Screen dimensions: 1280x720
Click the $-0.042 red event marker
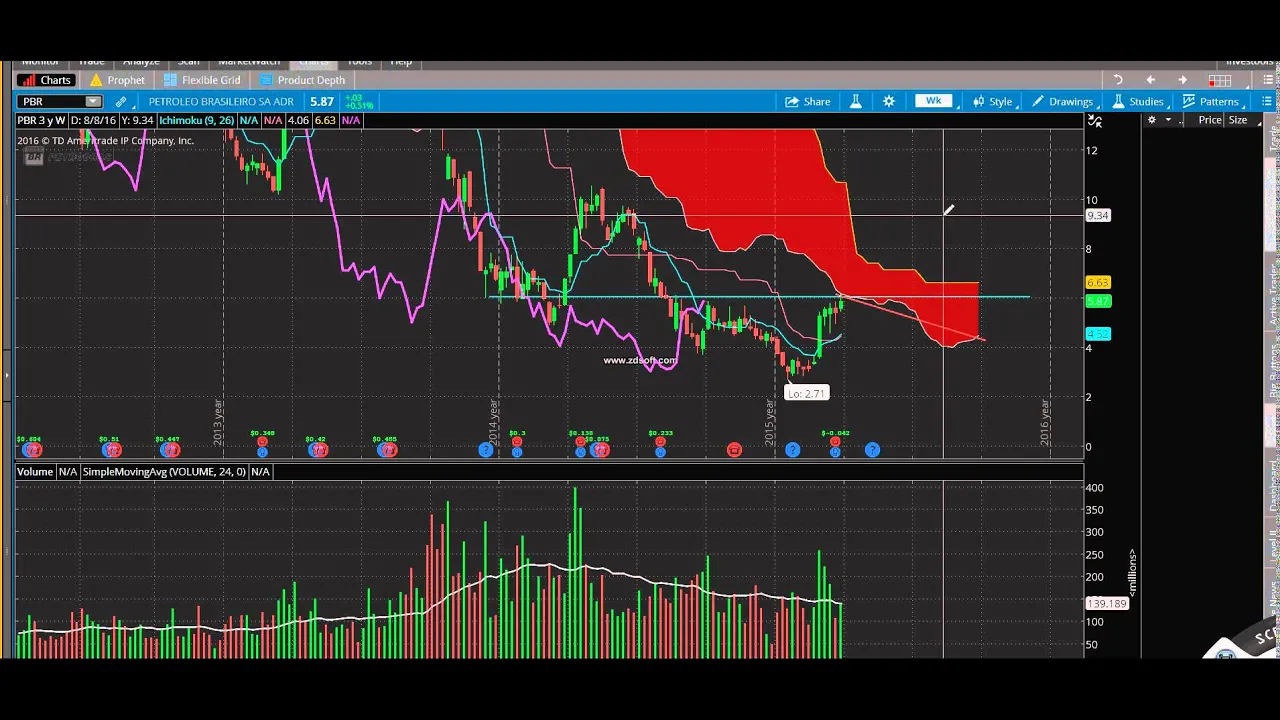(x=835, y=441)
